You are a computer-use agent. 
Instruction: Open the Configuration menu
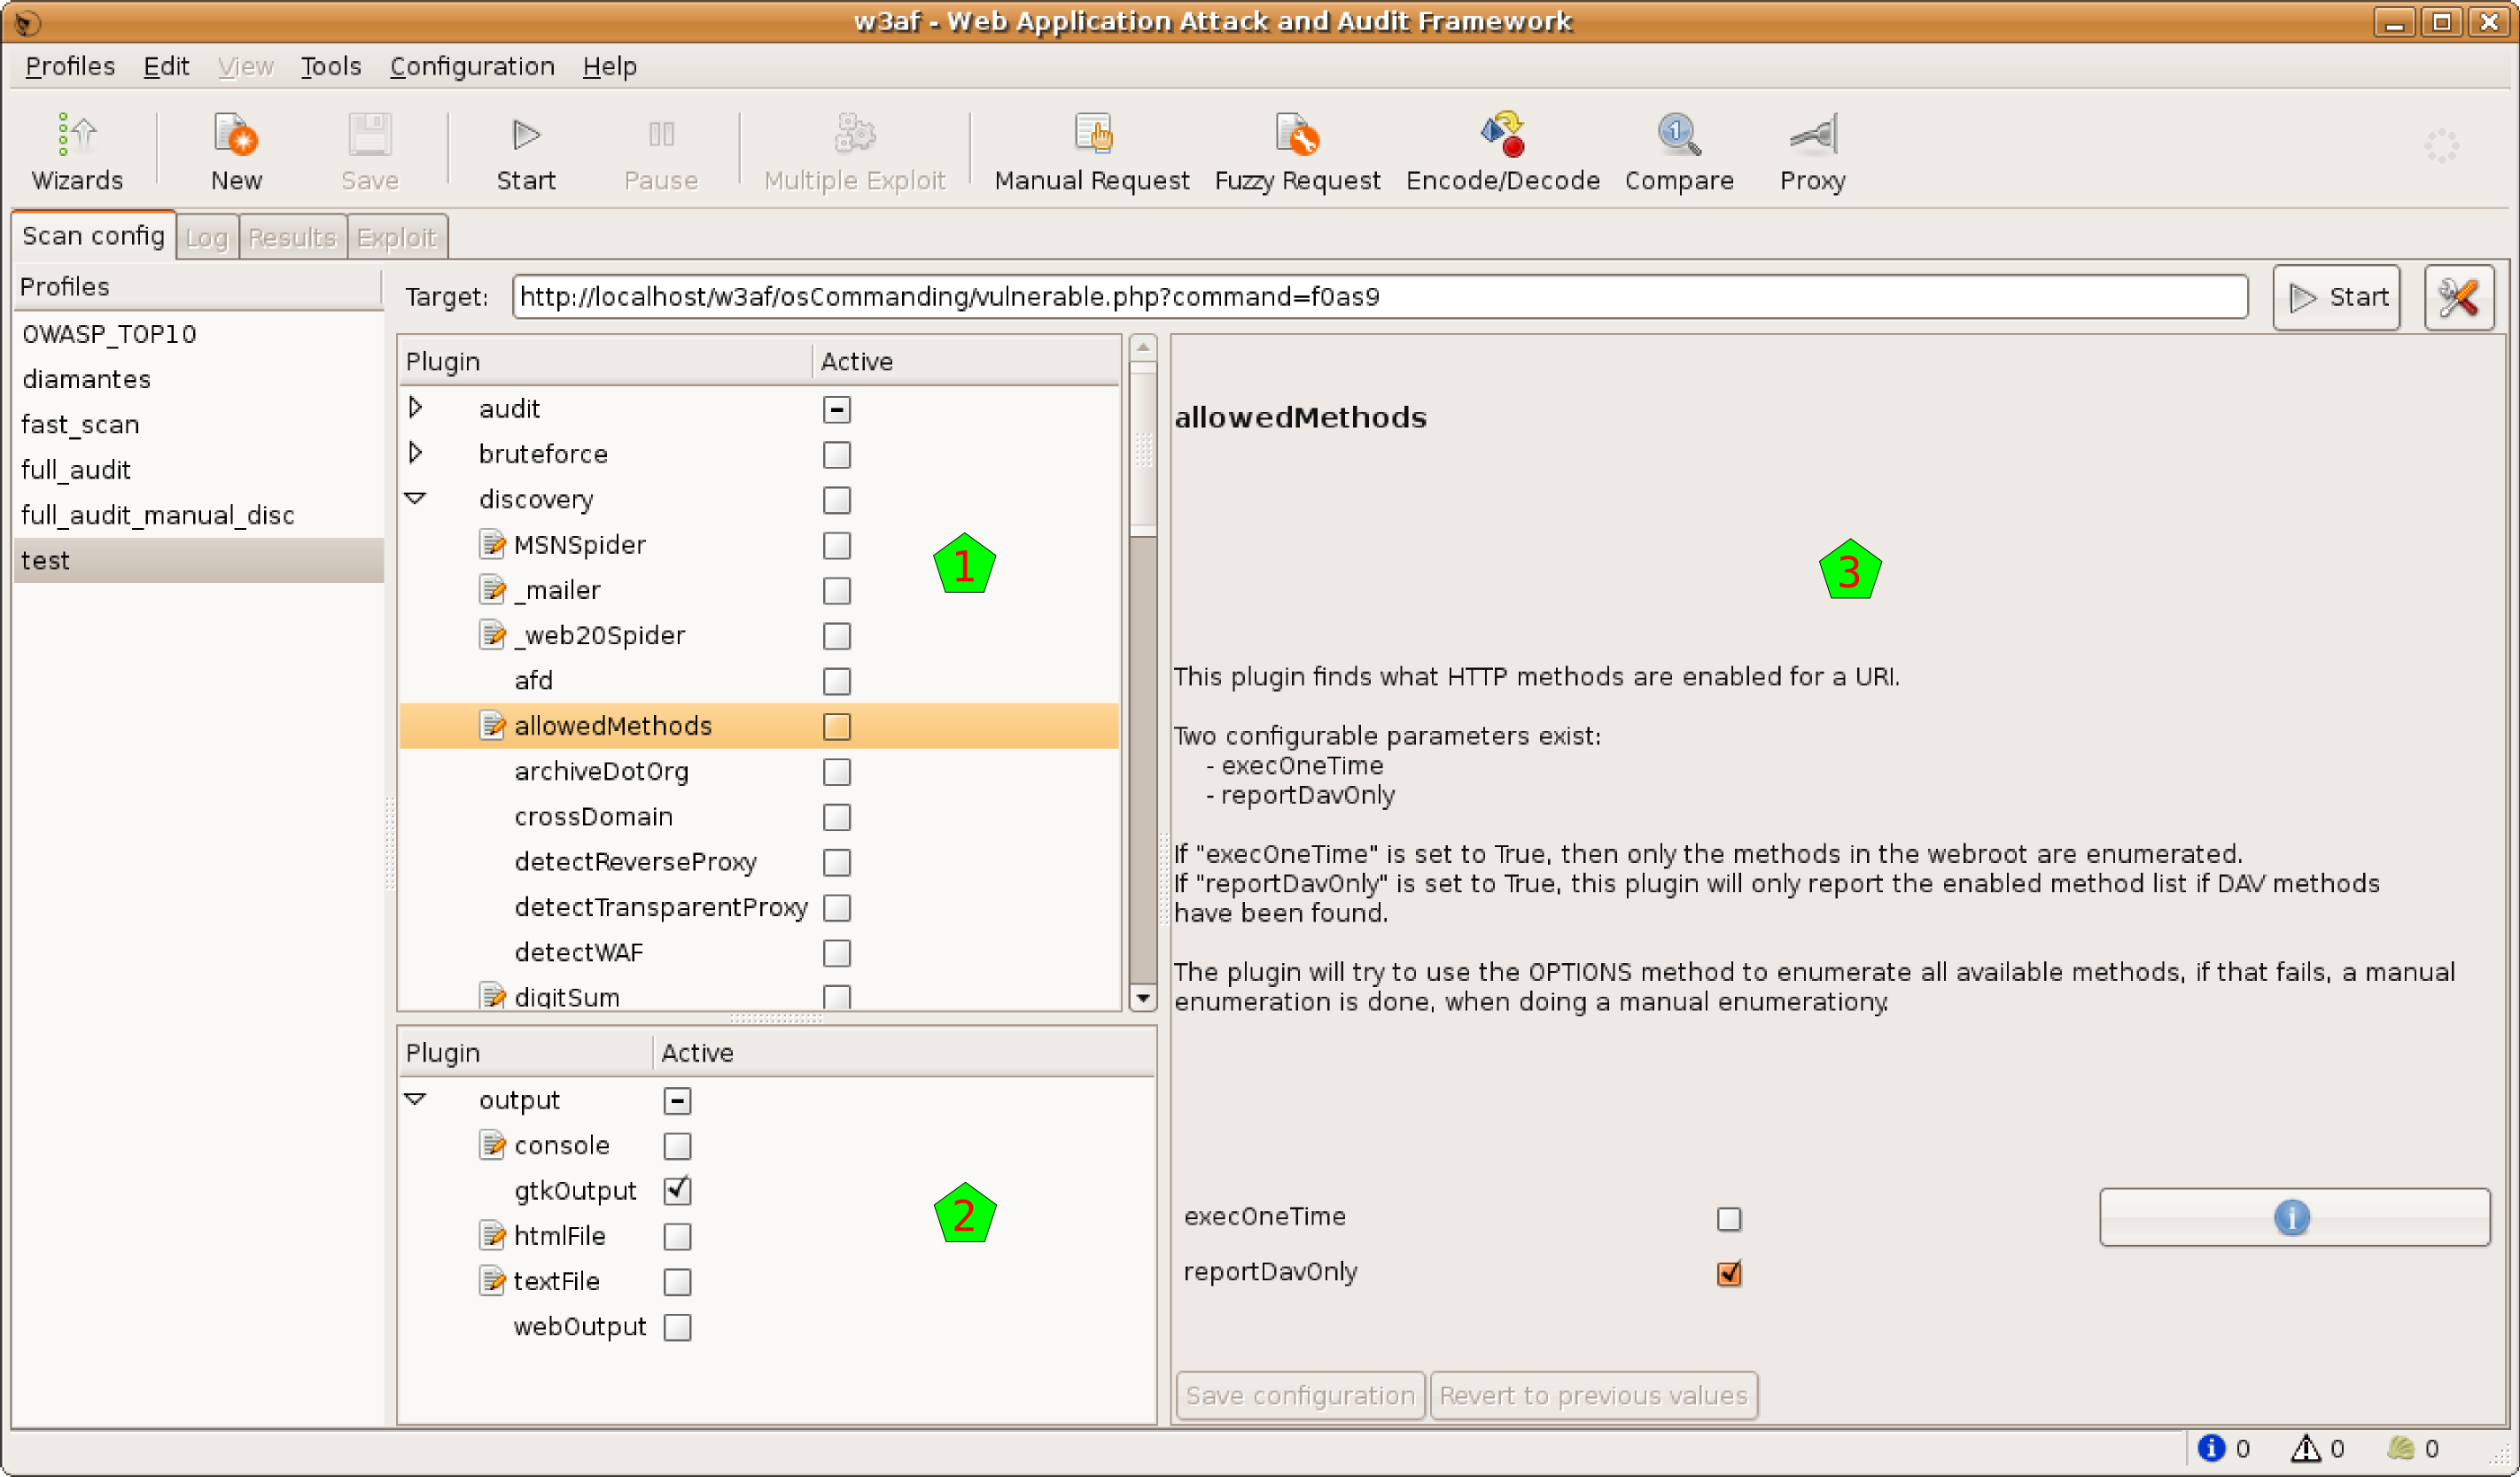pos(471,66)
